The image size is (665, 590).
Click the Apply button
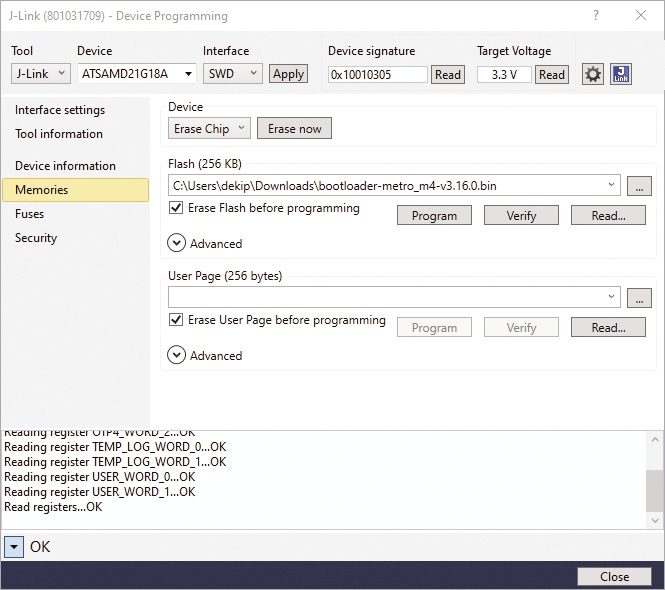click(x=288, y=74)
